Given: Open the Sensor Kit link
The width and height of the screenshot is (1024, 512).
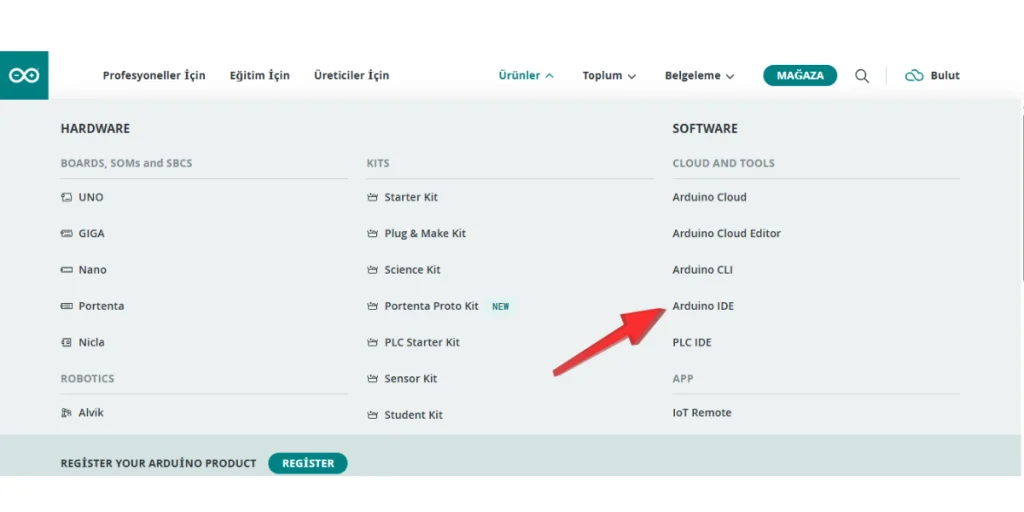Looking at the screenshot, I should point(411,379).
